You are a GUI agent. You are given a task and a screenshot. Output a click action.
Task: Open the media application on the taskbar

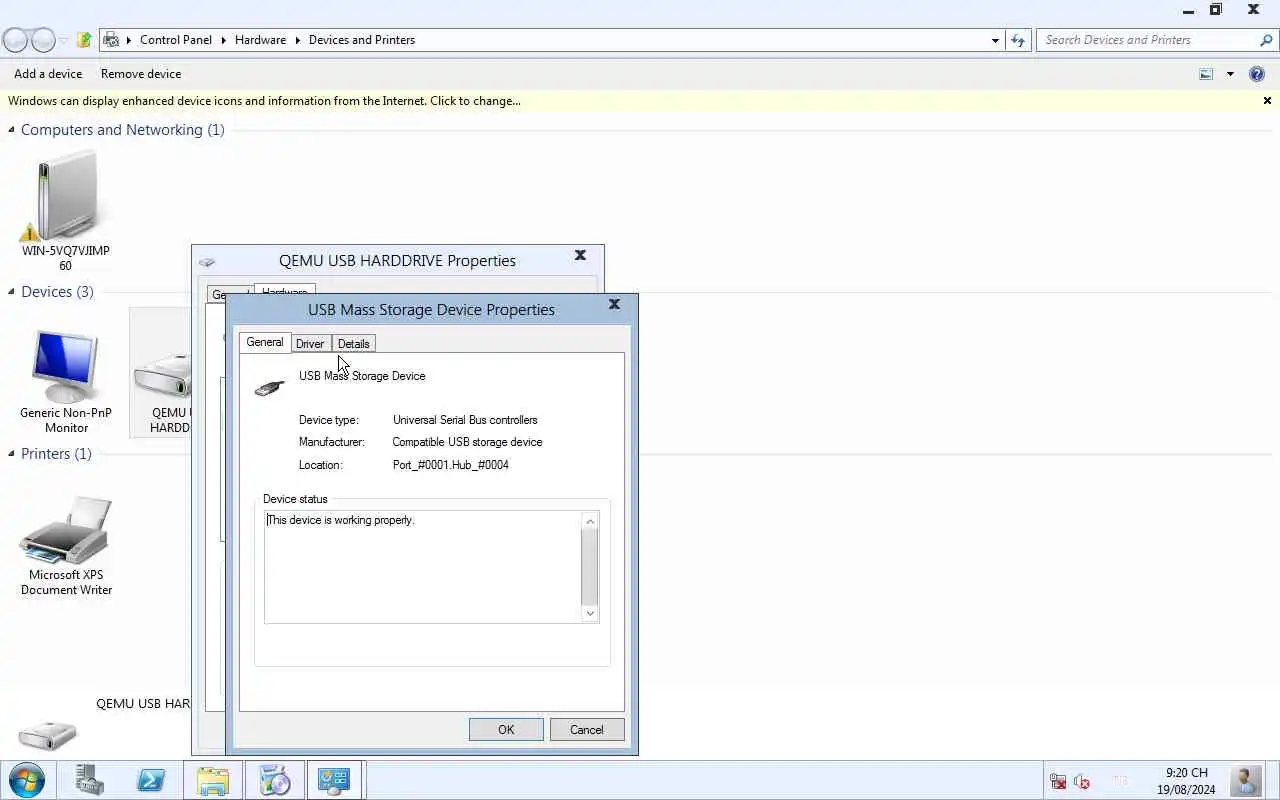pos(273,780)
